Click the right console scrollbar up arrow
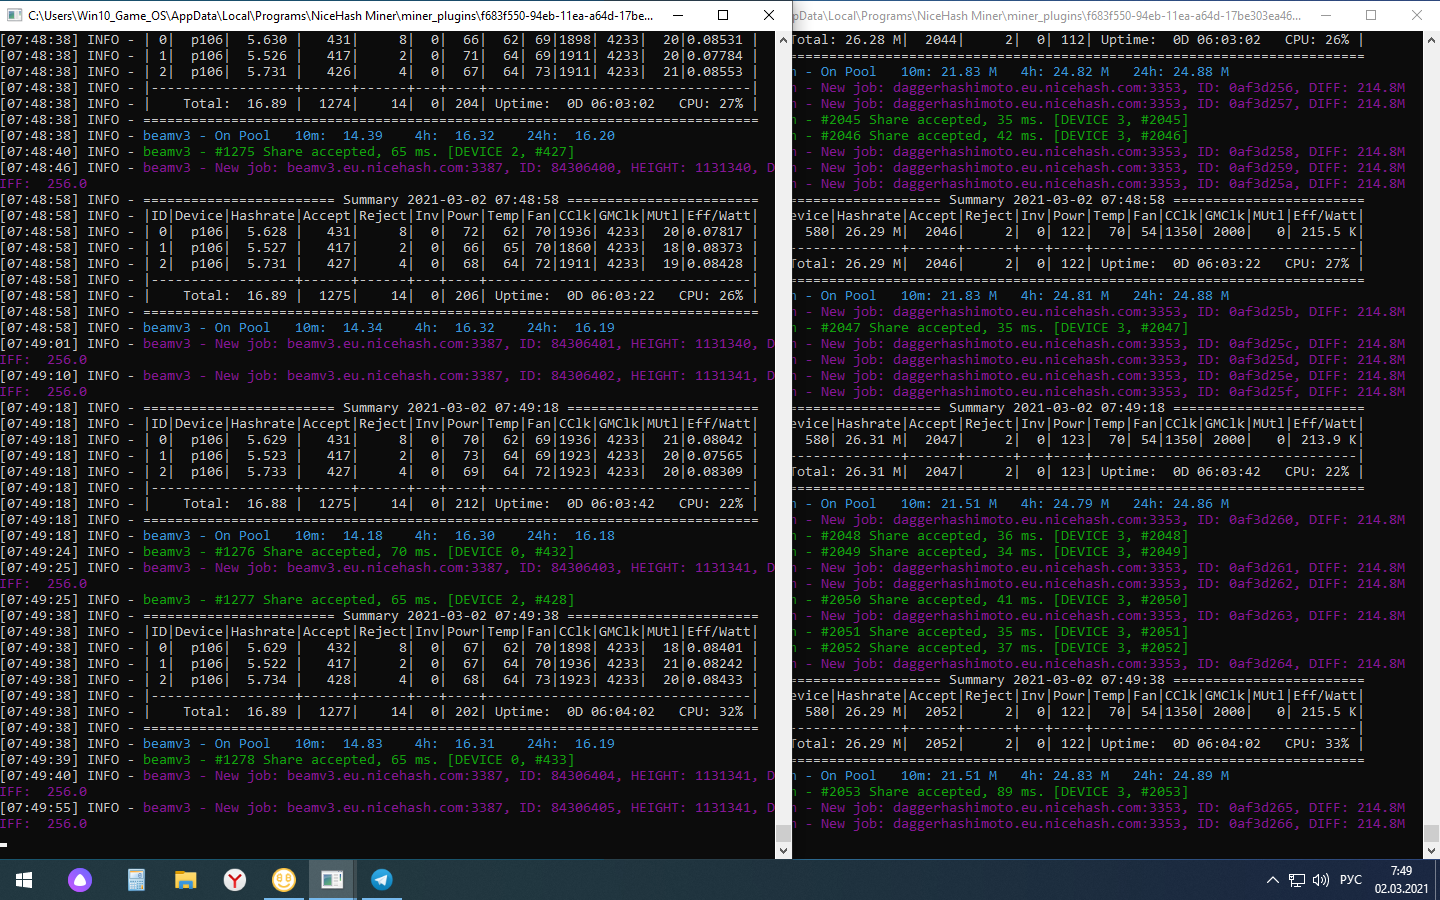 click(1432, 40)
